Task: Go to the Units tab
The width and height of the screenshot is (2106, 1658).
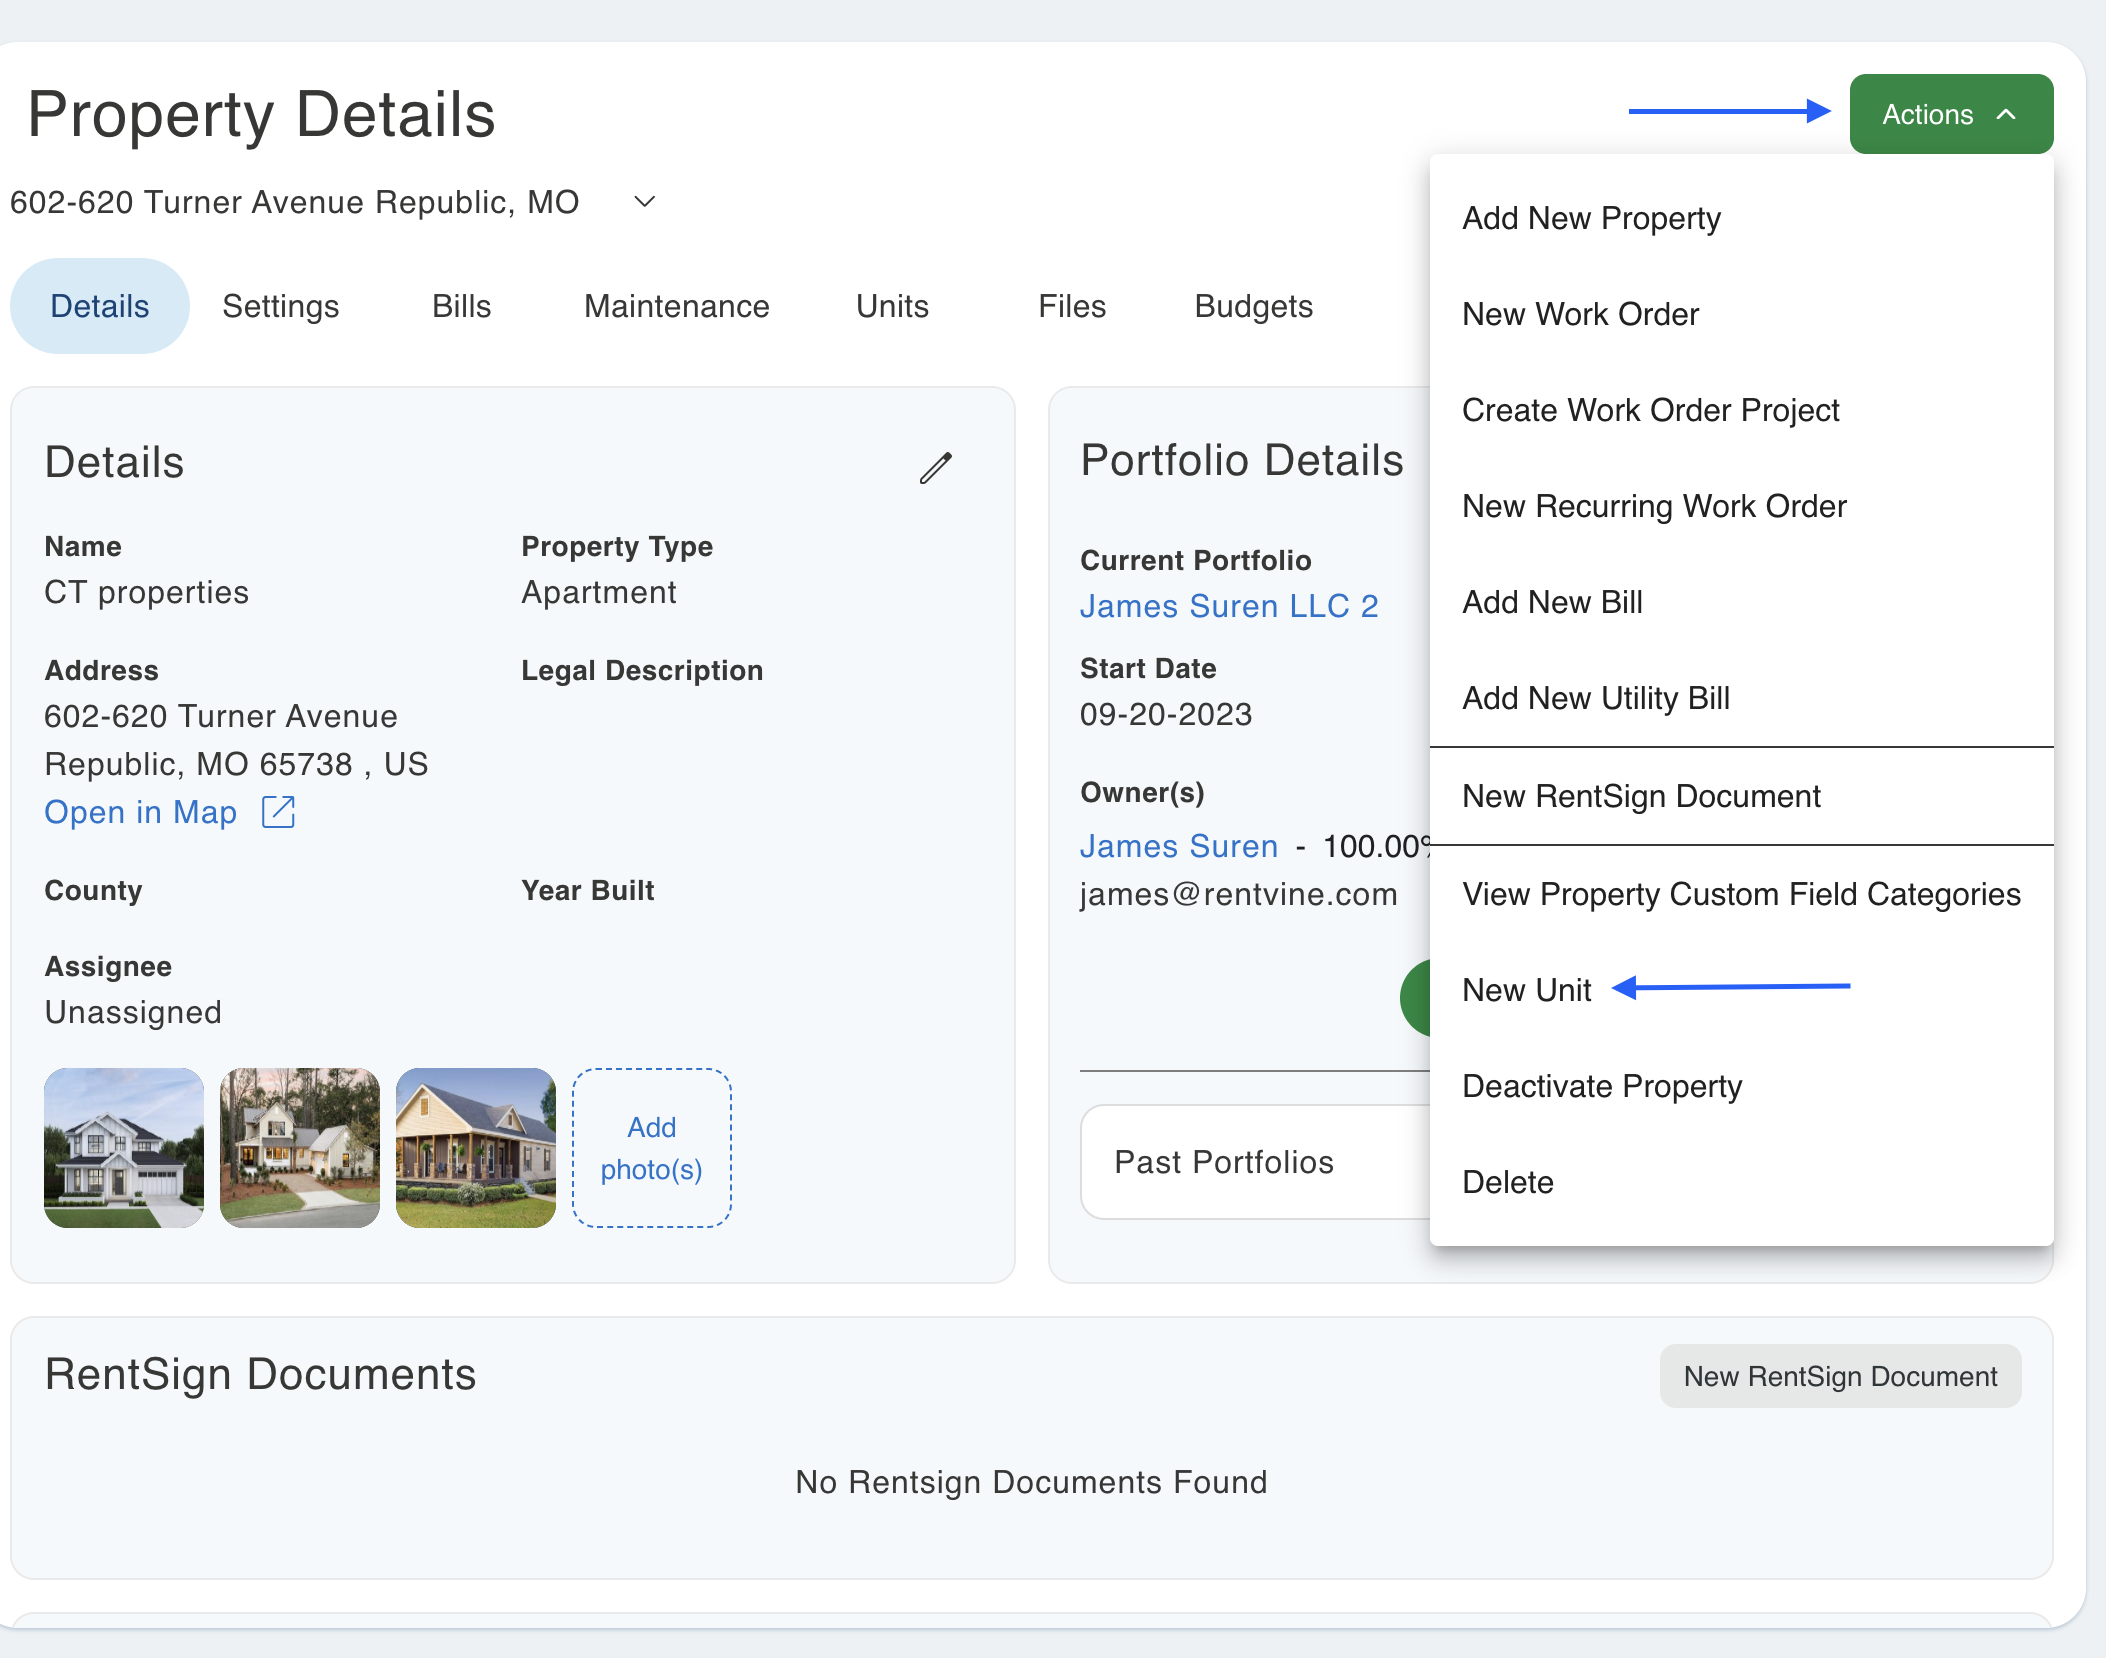Action: [x=892, y=306]
